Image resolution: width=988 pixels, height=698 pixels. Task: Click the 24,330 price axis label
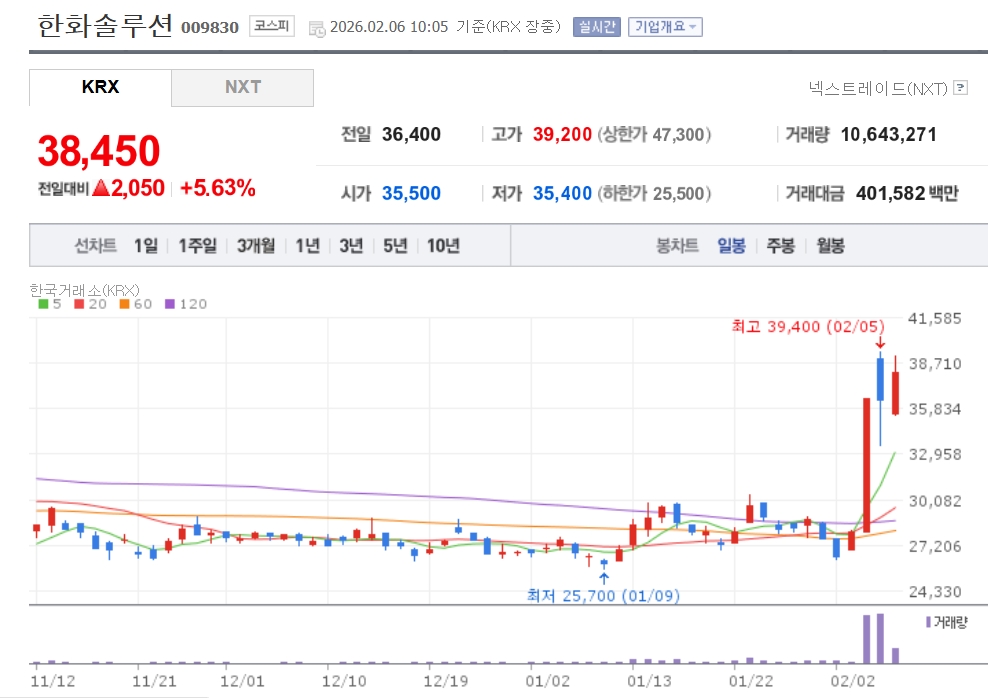934,592
